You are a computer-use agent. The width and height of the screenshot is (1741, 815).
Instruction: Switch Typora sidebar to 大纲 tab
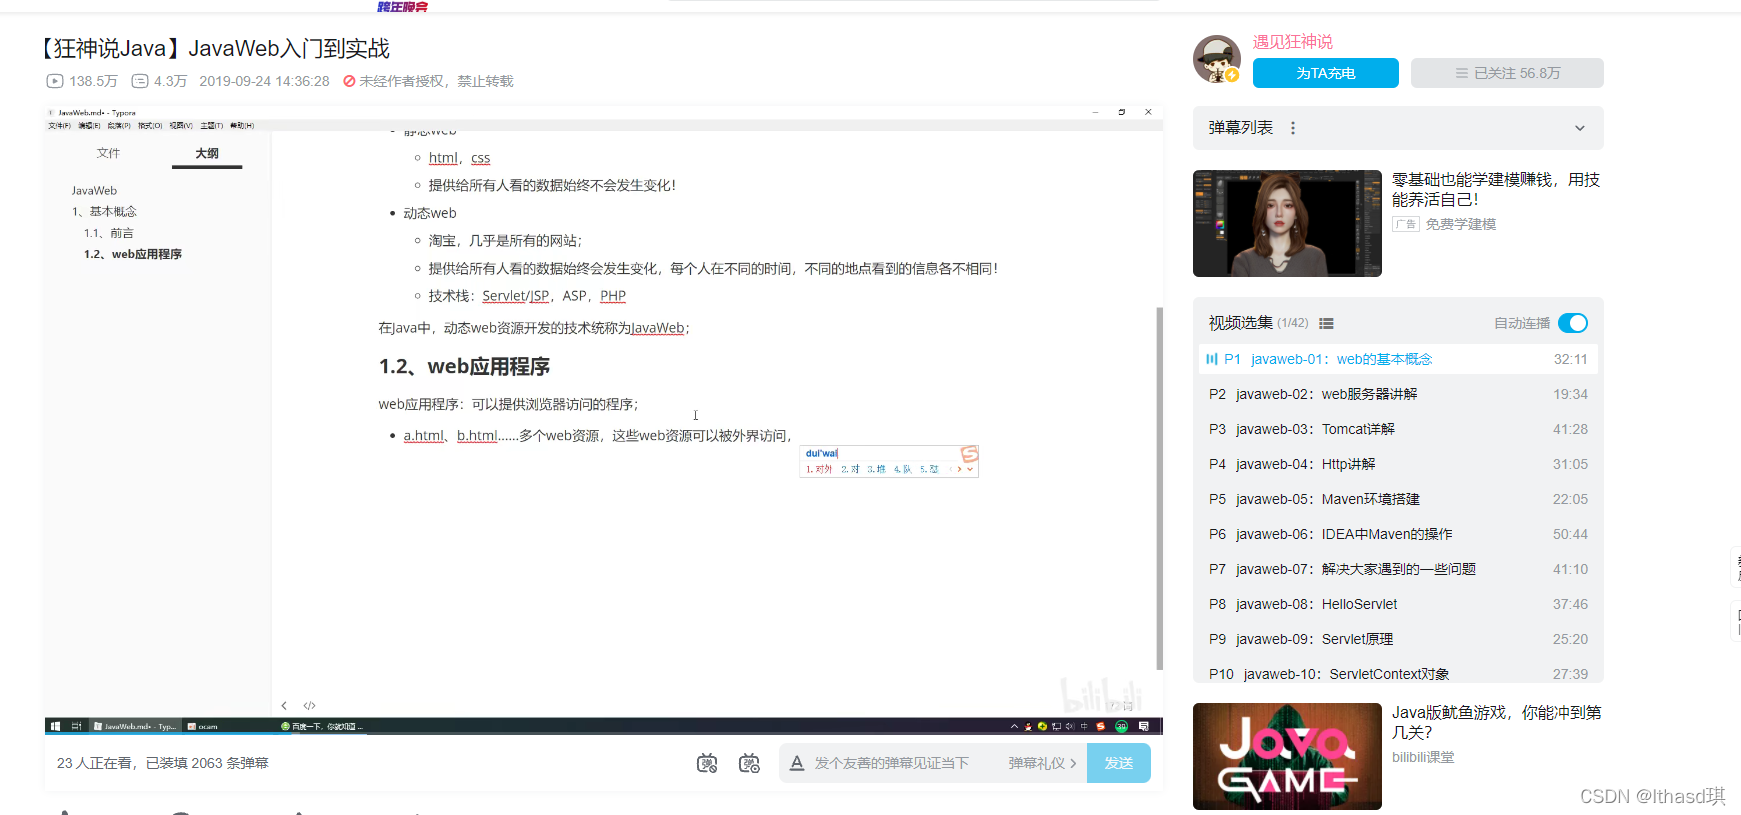click(x=207, y=153)
